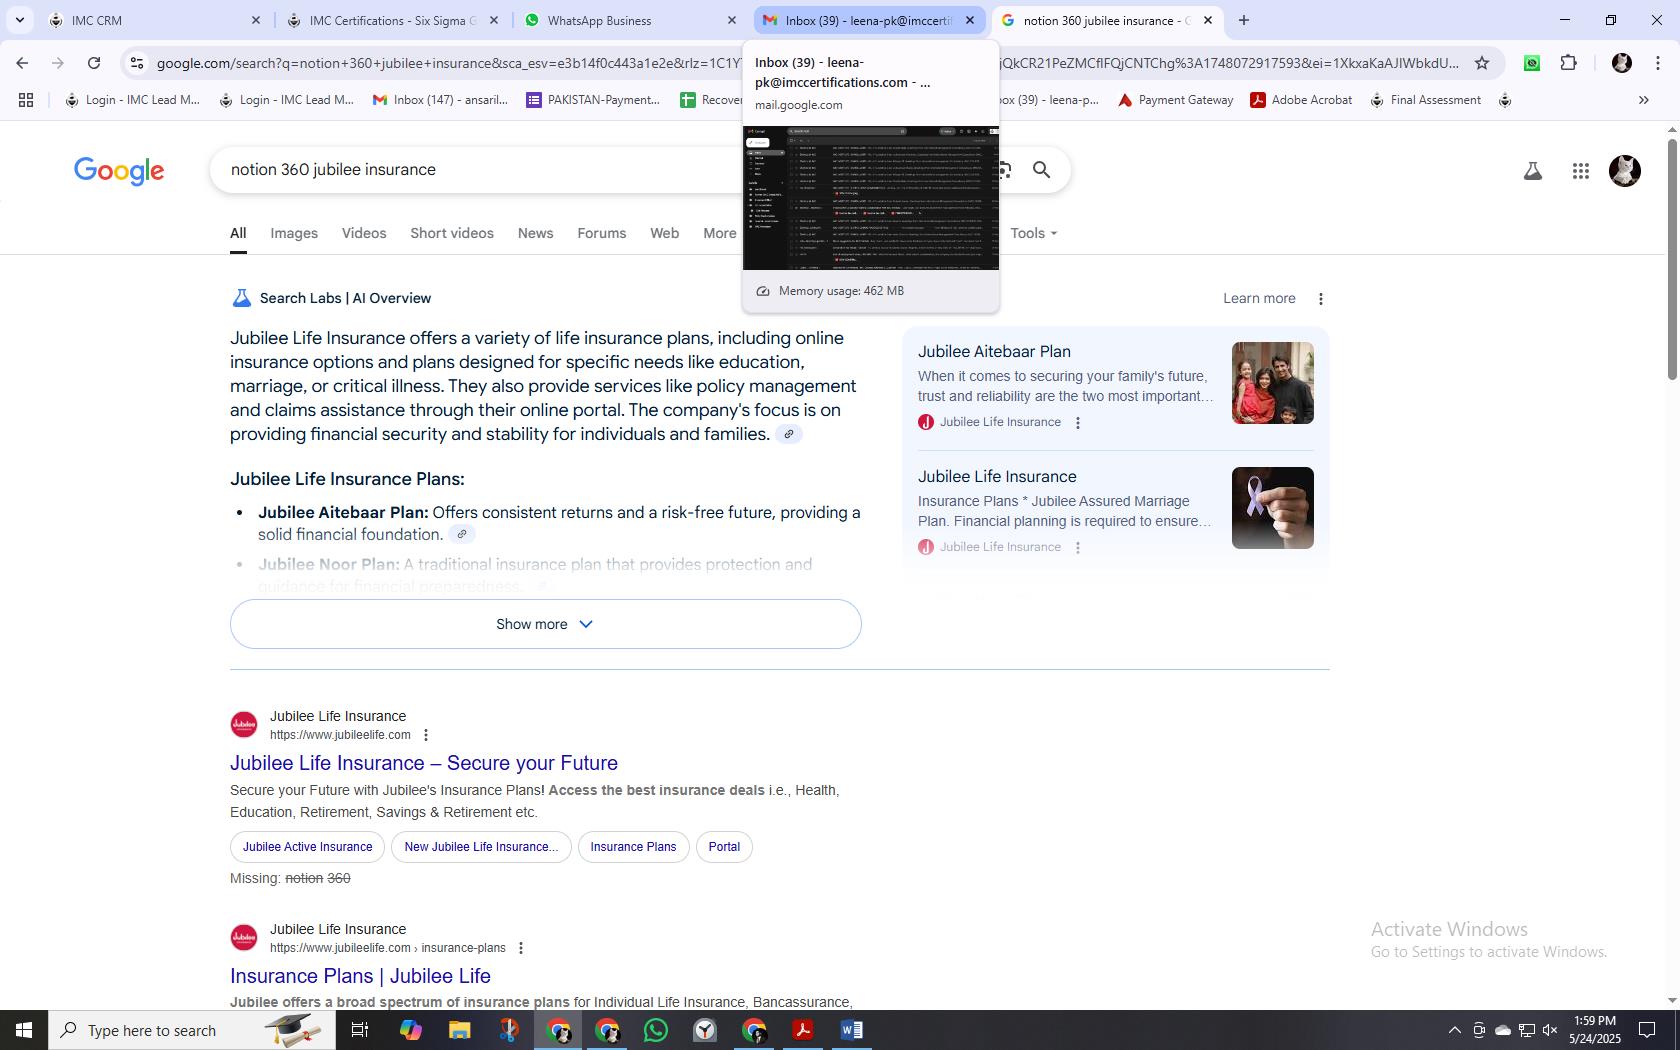This screenshot has width=1680, height=1050.
Task: Open 'Jubilee Life Insurance – Secure your Future' result
Action: point(424,763)
